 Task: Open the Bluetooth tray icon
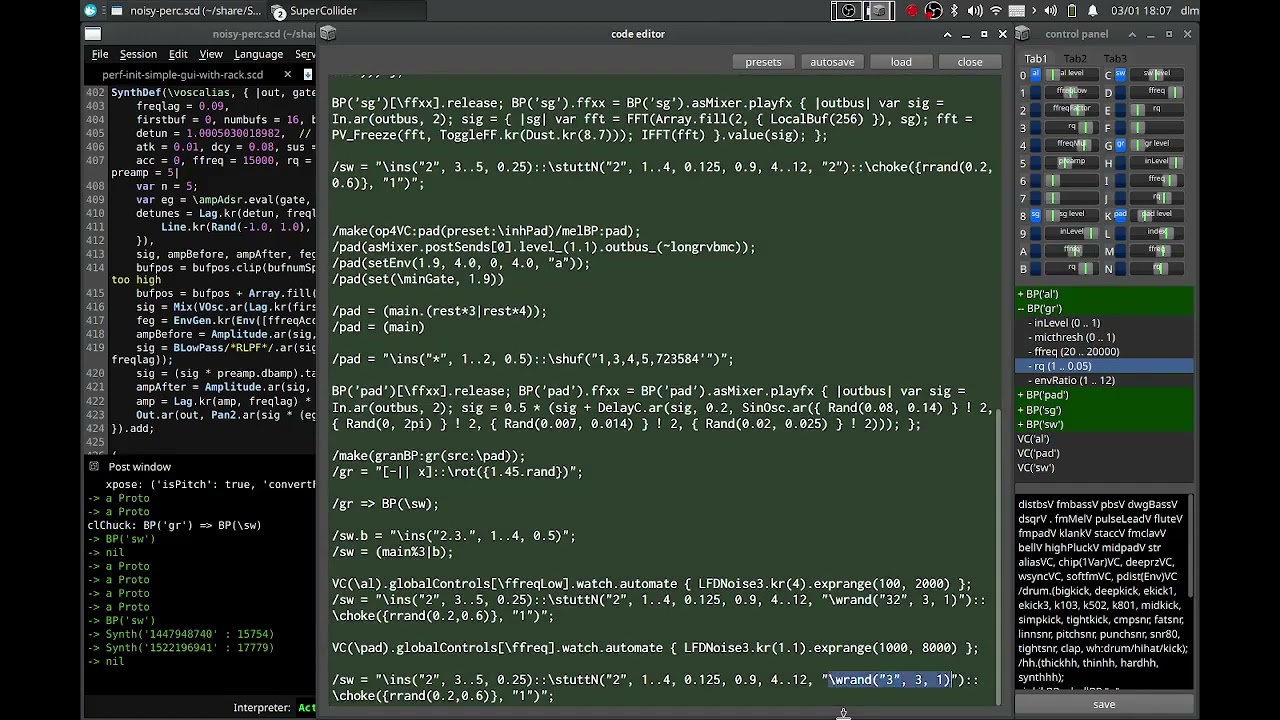(x=954, y=11)
